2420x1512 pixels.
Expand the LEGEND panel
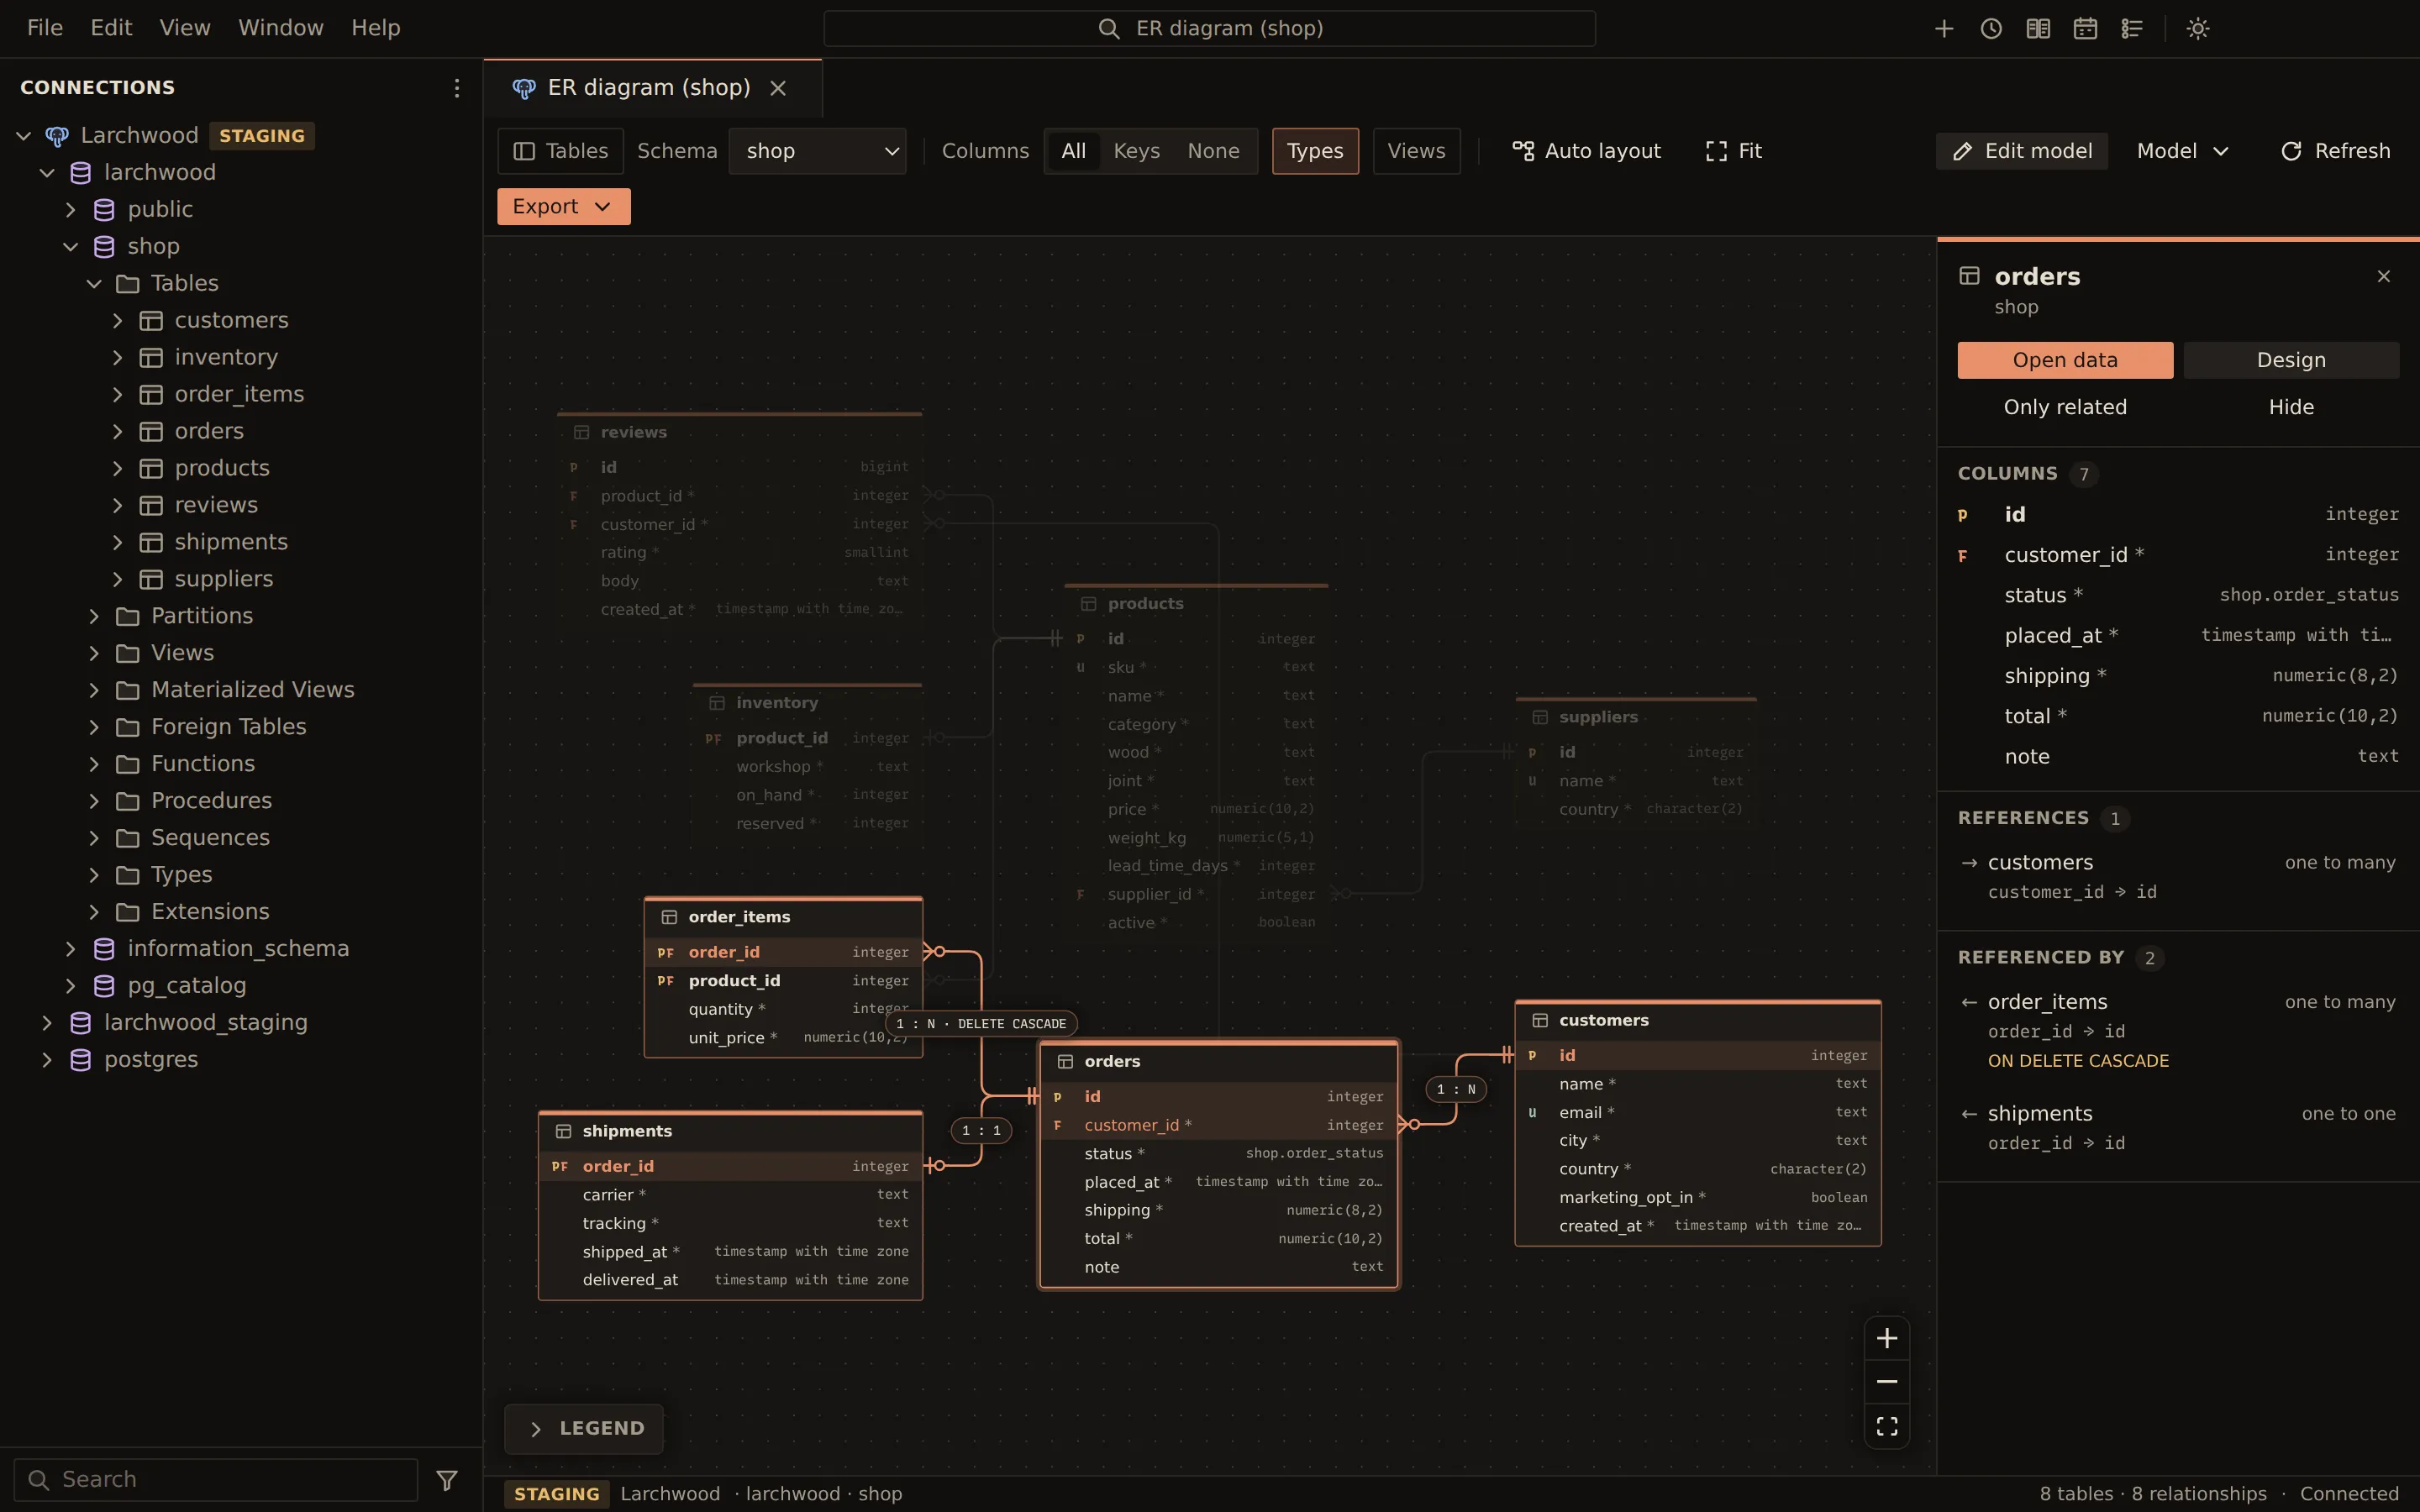pos(584,1429)
